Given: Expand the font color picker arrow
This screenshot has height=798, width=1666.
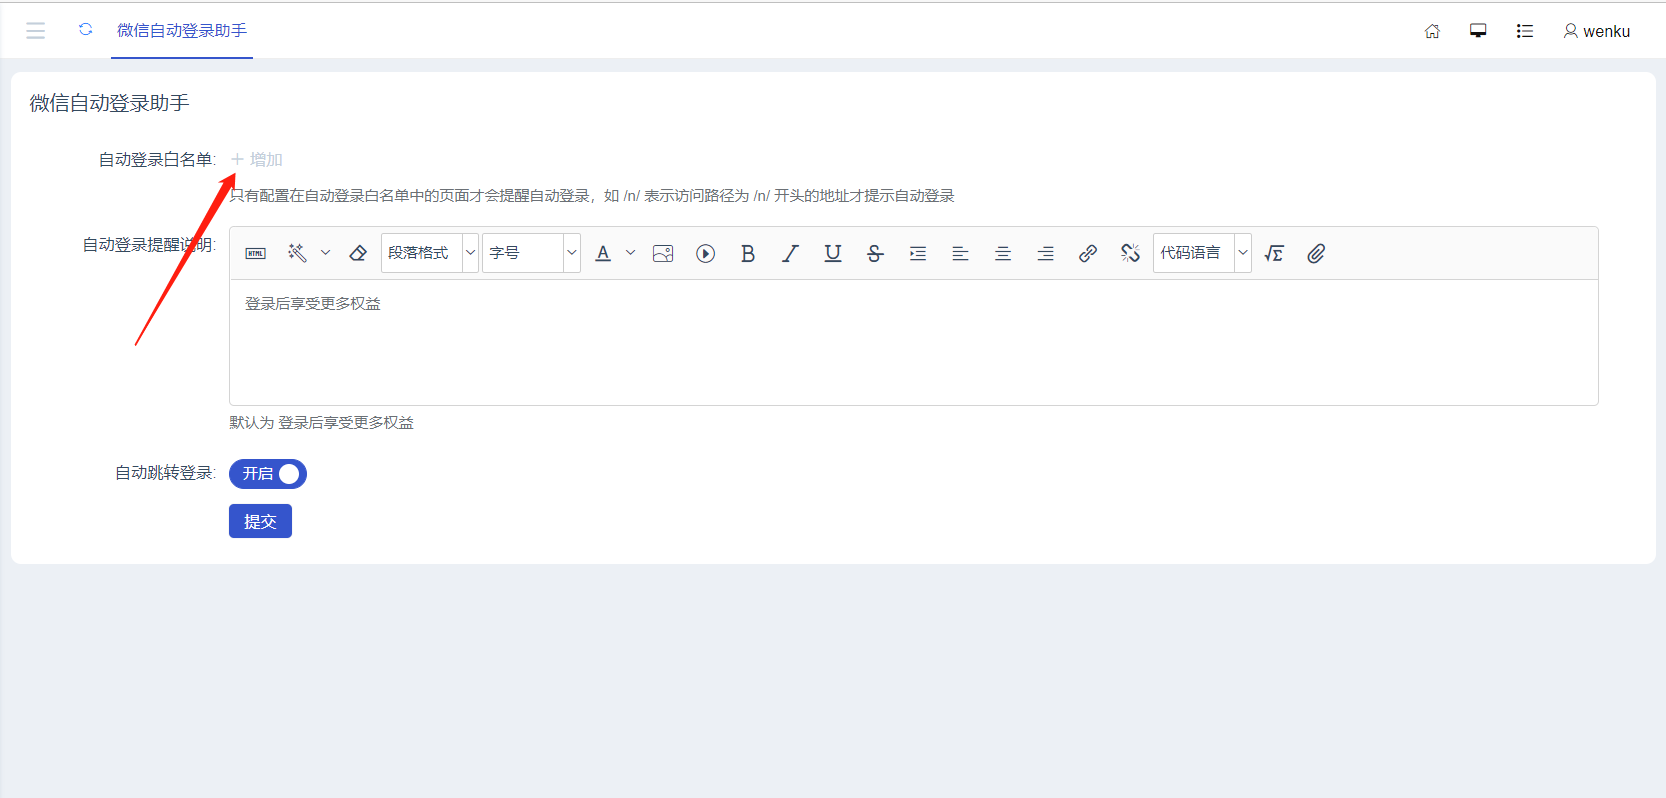Looking at the screenshot, I should point(630,253).
